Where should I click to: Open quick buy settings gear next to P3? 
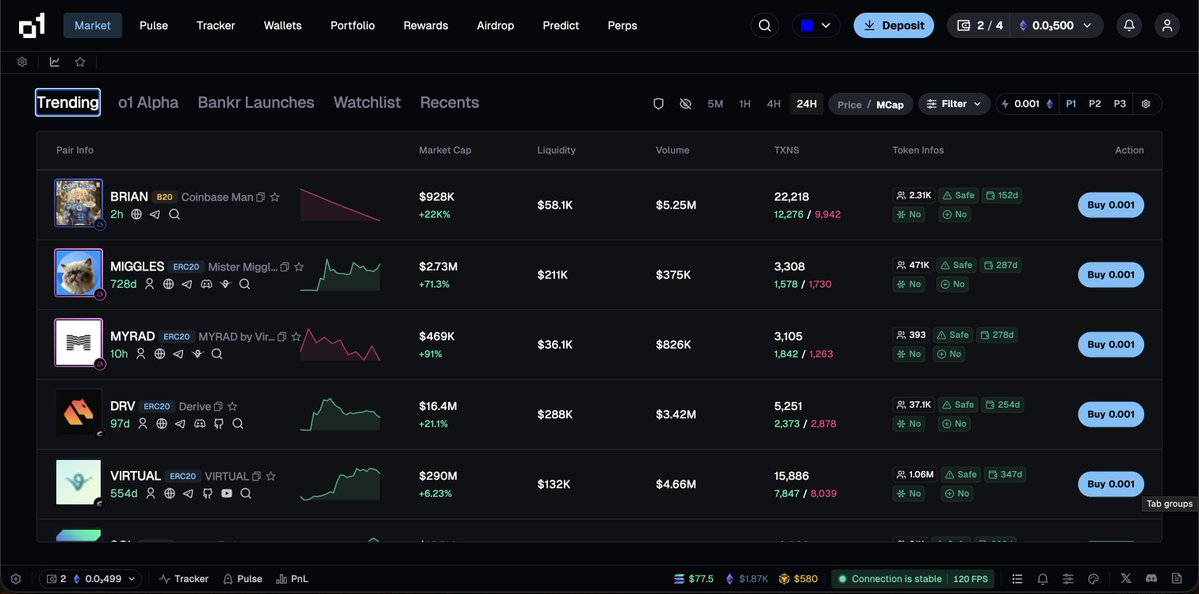pyautogui.click(x=1145, y=104)
